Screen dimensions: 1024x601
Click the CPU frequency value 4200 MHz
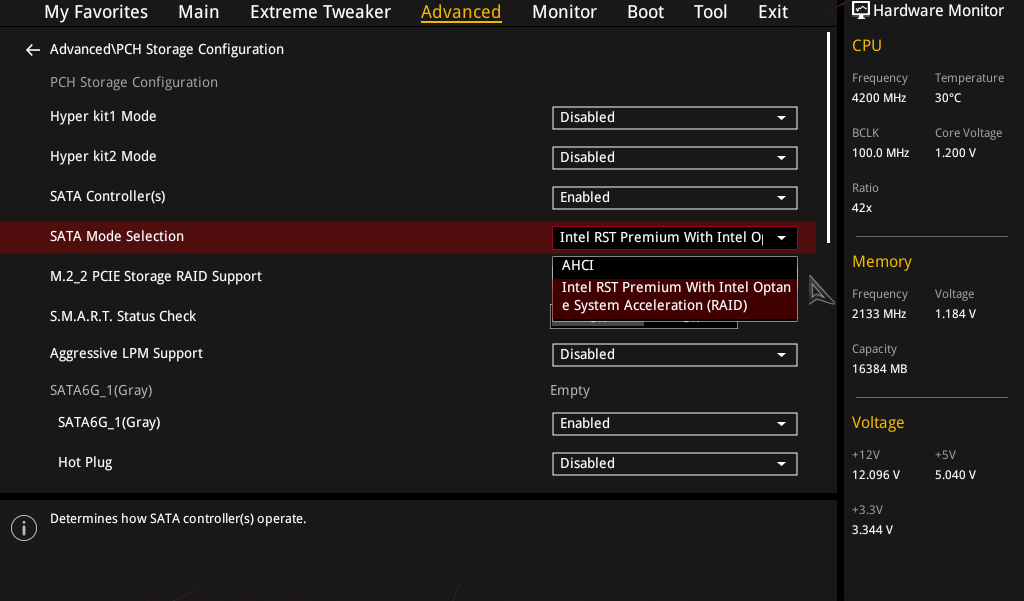pyautogui.click(x=878, y=98)
